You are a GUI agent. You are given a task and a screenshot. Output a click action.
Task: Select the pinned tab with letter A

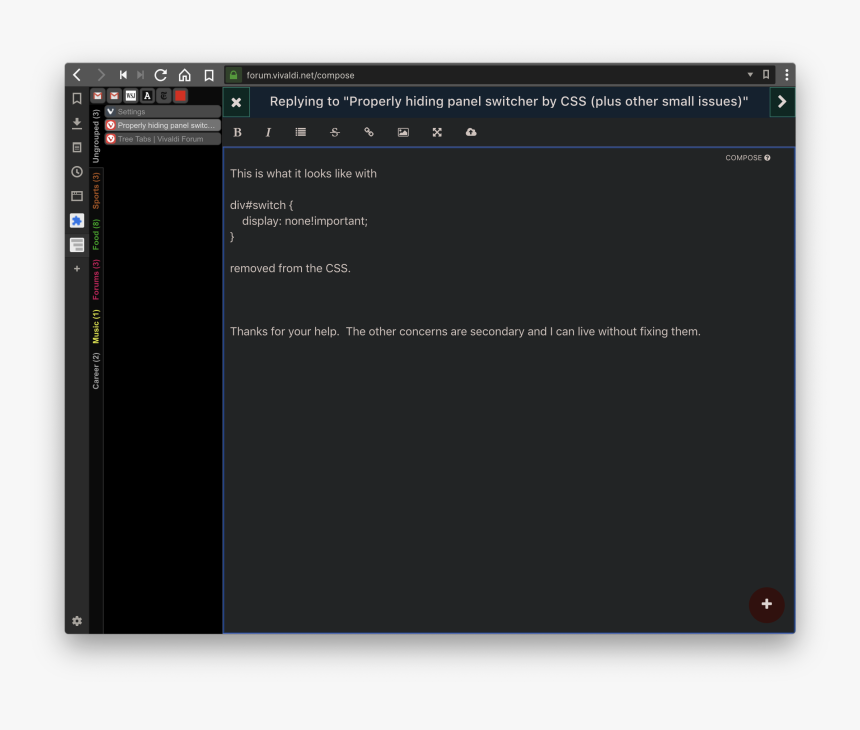pos(147,96)
